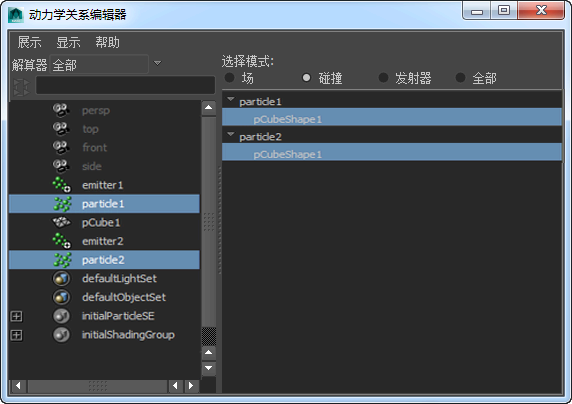Open the 帮助 menu

(x=107, y=42)
